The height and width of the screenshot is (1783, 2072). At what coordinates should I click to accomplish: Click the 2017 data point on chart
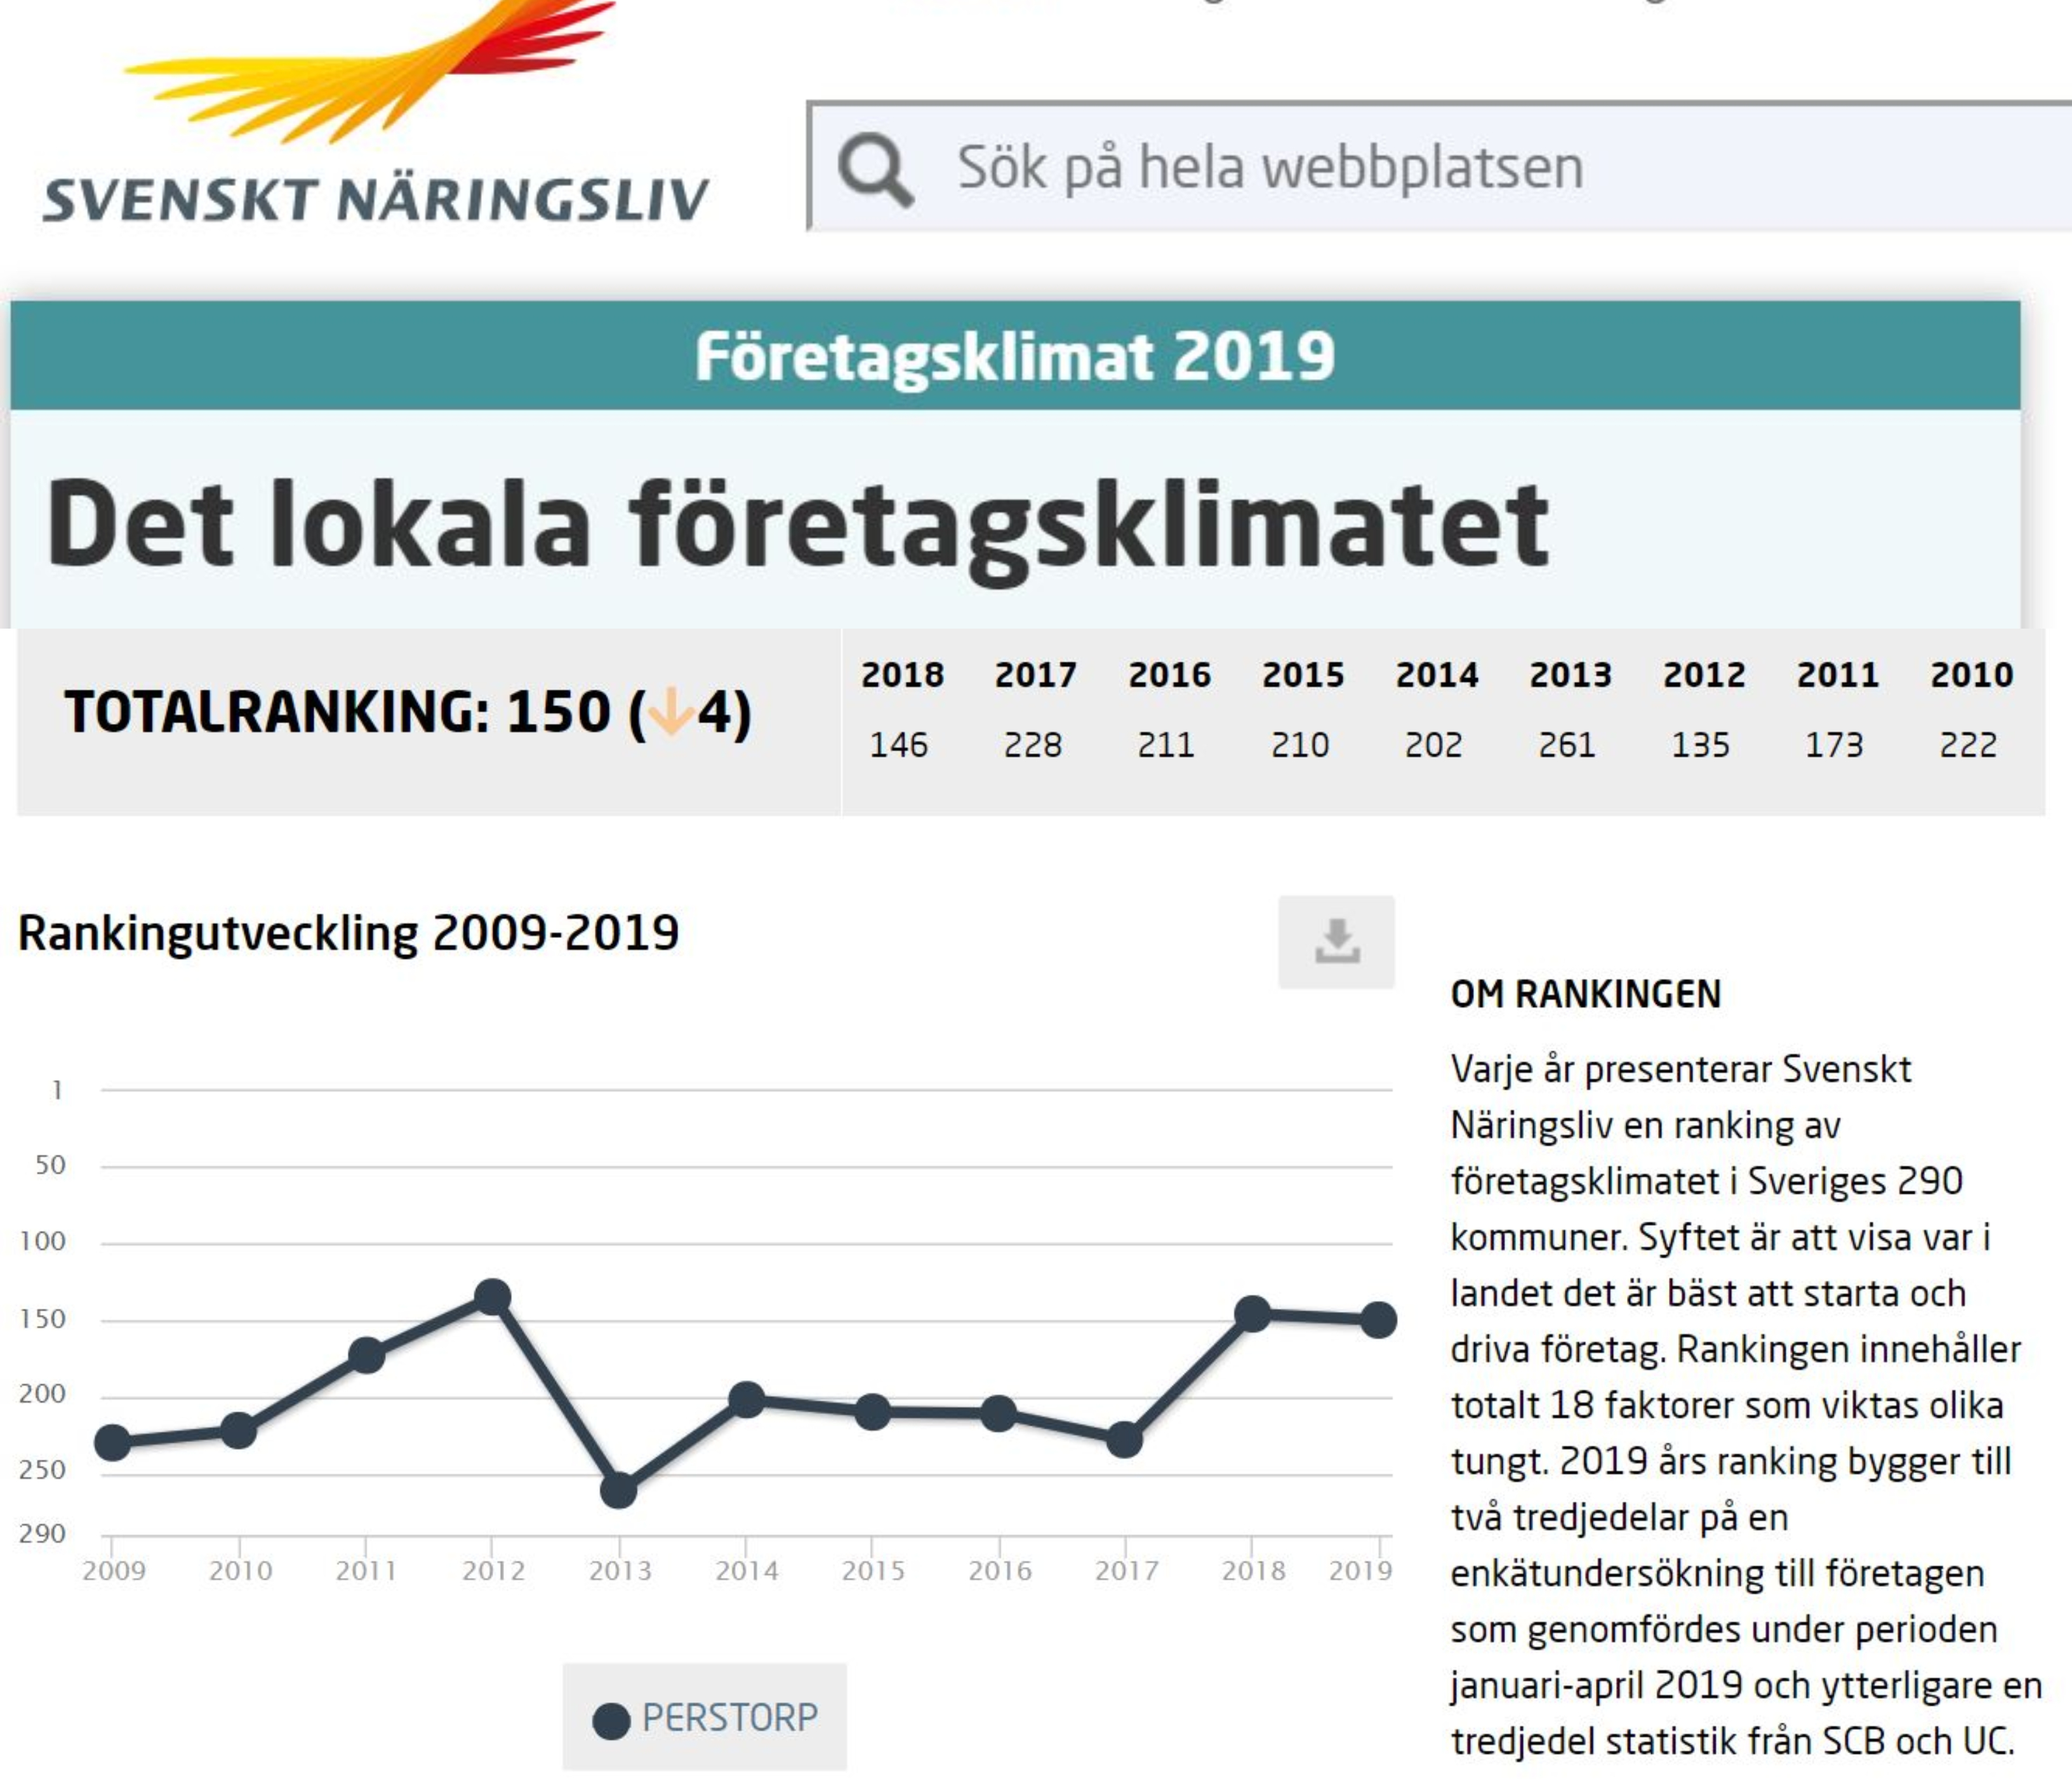(x=1124, y=1439)
